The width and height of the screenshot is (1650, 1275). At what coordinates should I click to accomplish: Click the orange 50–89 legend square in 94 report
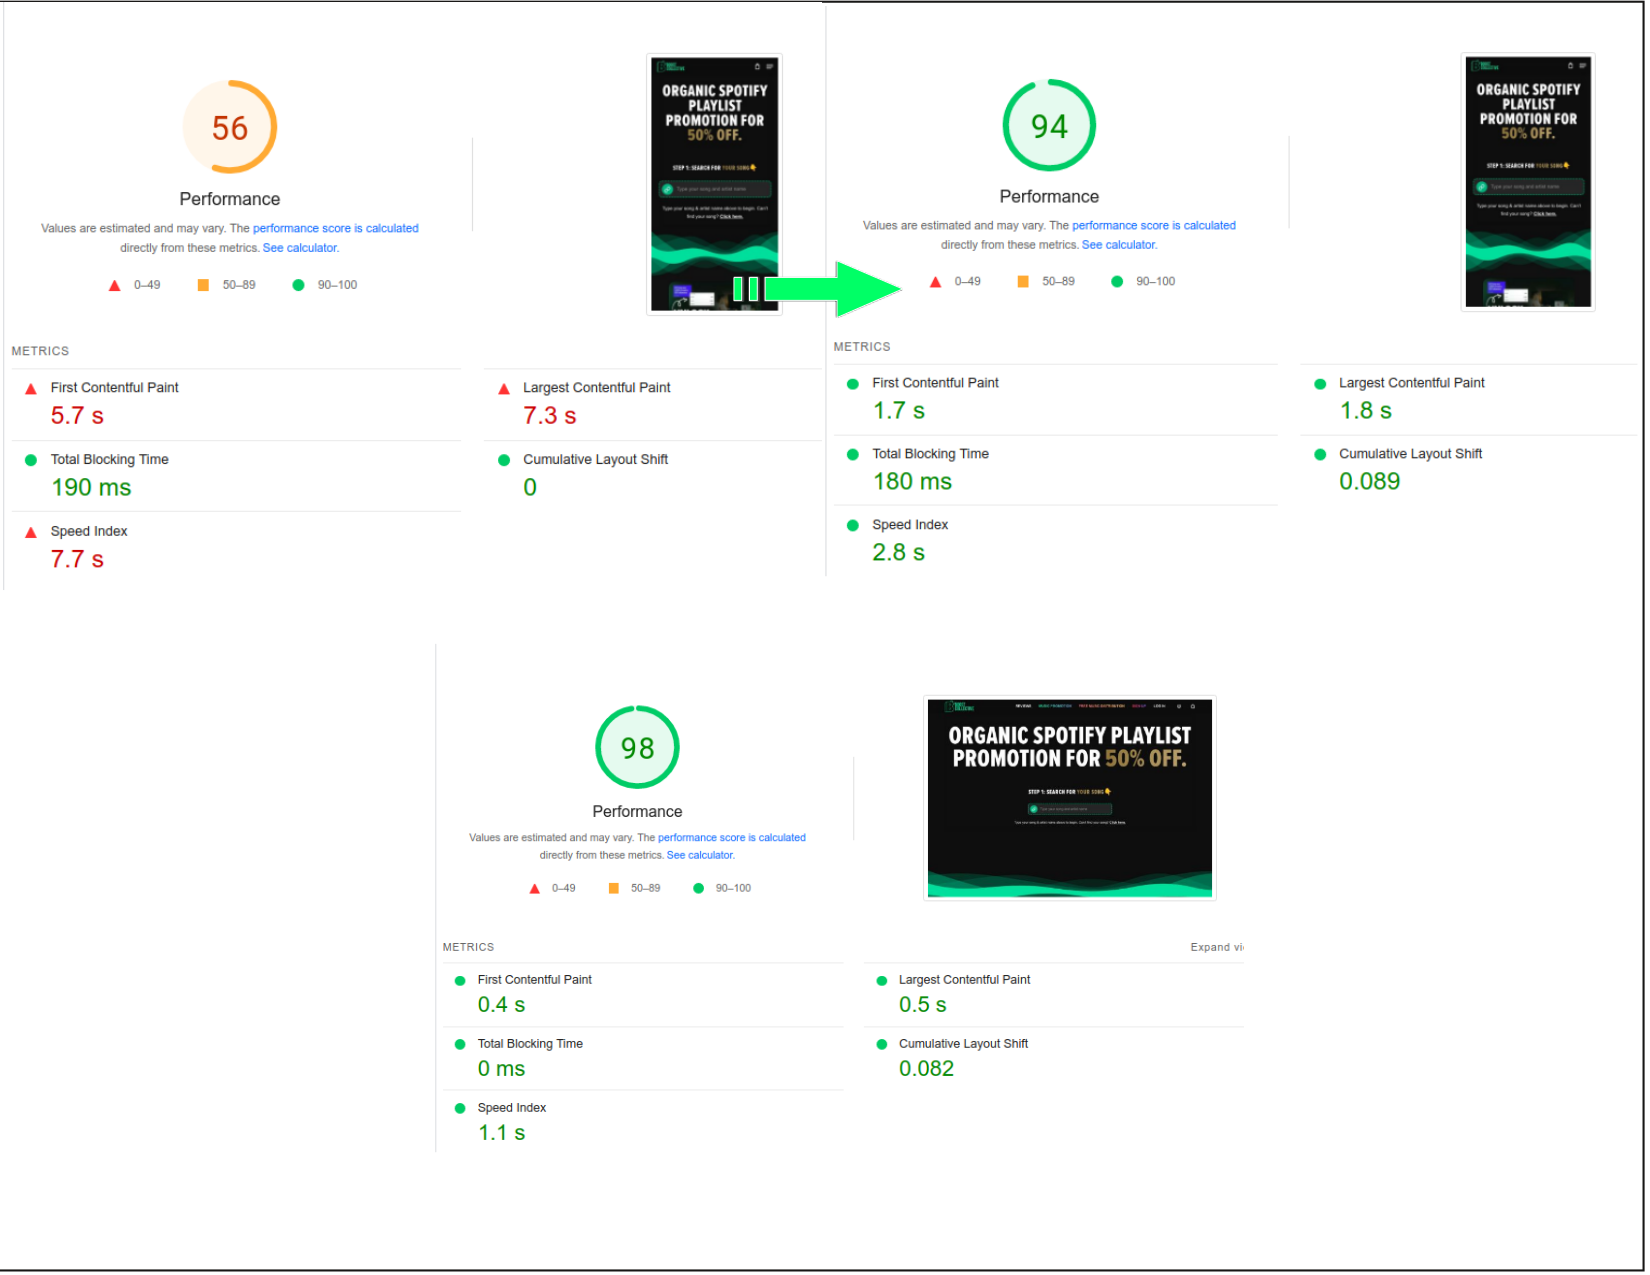1023,282
